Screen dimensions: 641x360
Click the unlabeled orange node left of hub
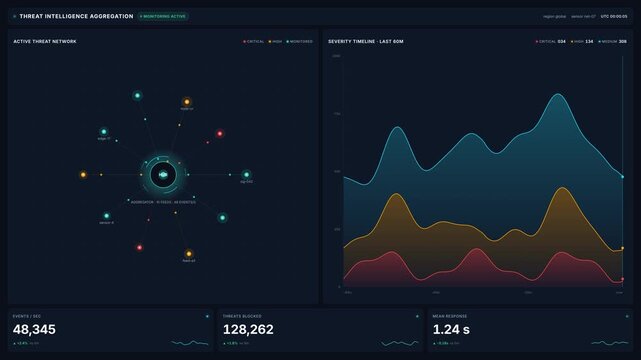click(x=83, y=175)
